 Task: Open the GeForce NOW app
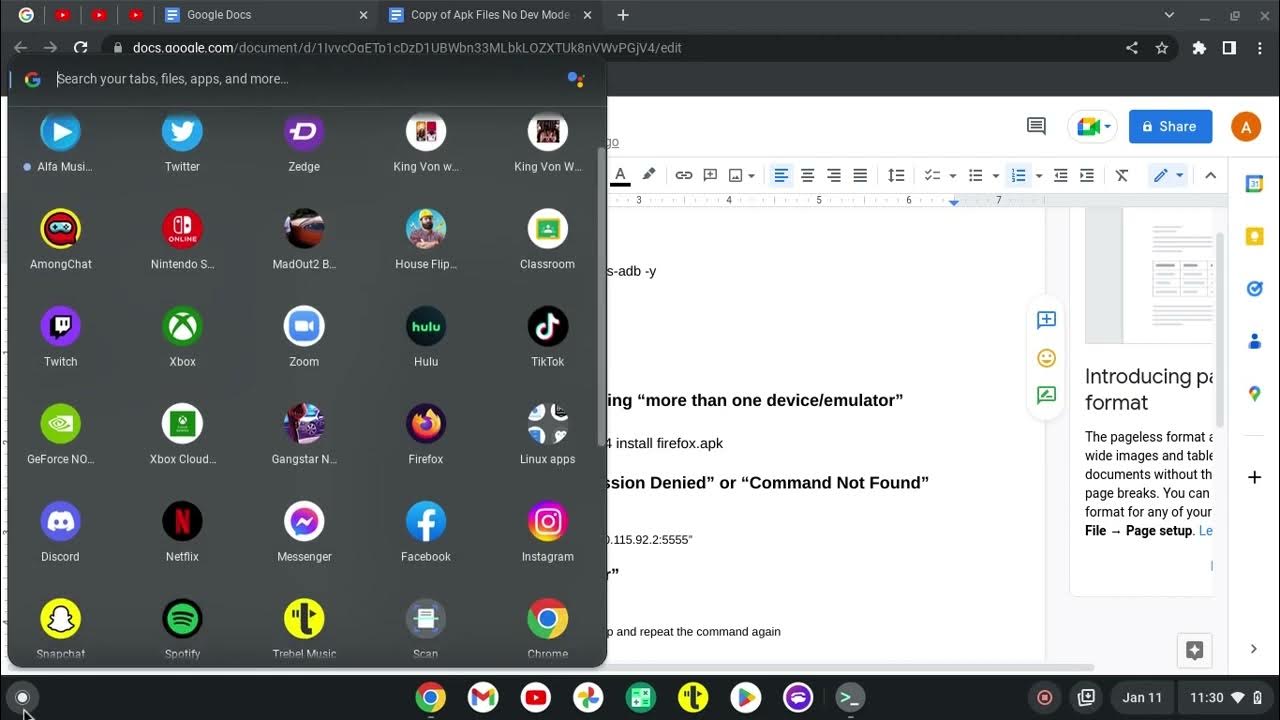pyautogui.click(x=61, y=424)
